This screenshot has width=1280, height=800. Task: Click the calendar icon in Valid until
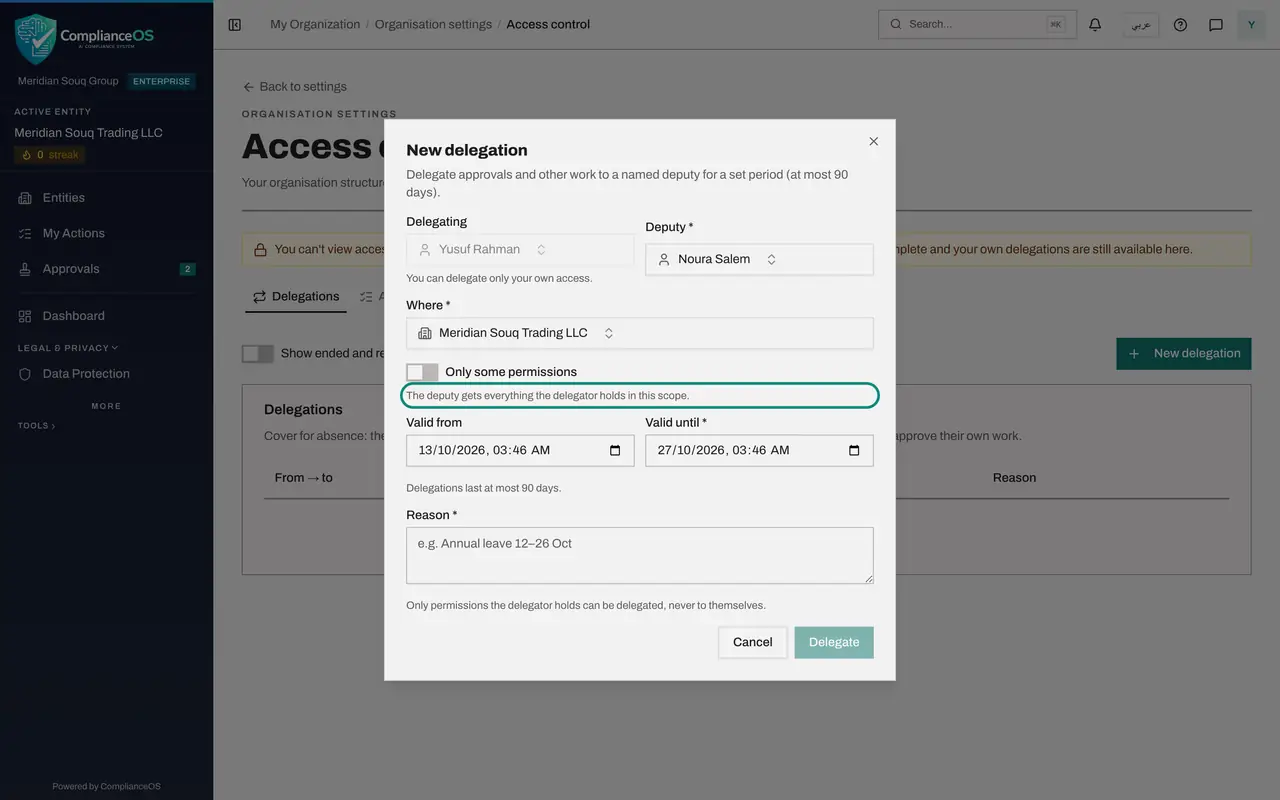pos(854,451)
